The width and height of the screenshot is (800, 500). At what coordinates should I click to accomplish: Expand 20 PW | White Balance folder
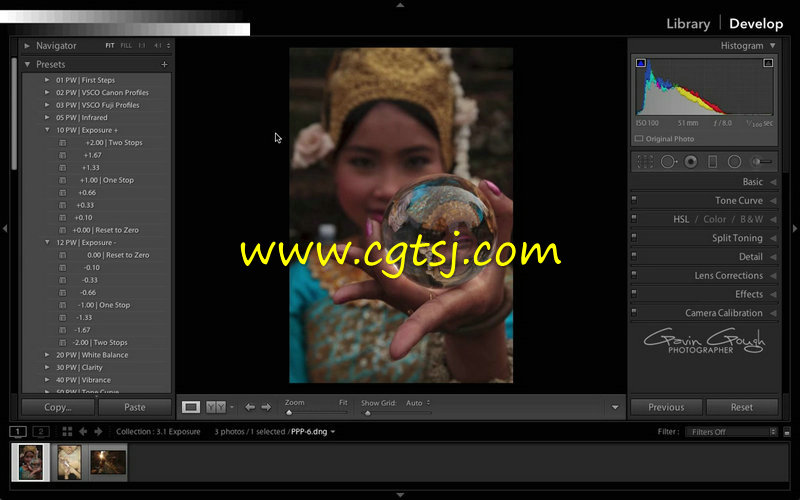pos(47,355)
